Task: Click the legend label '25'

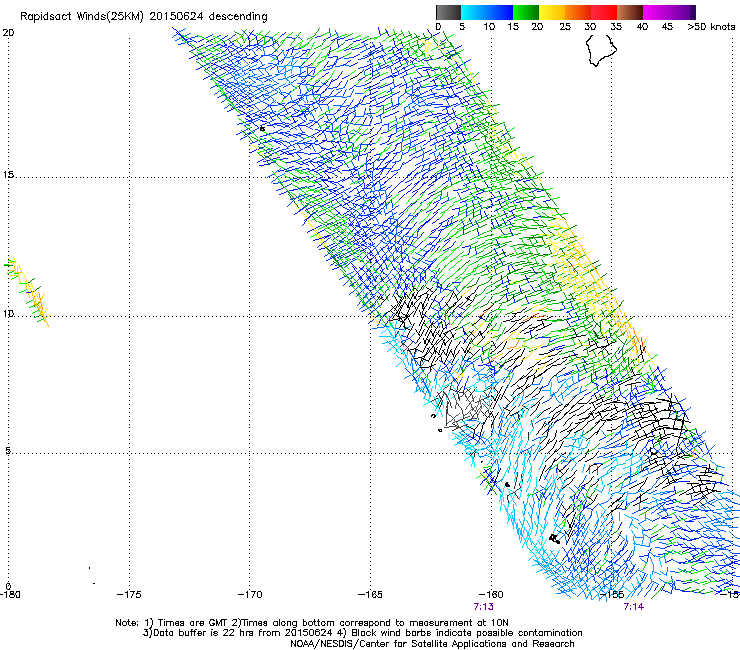Action: (x=565, y=27)
